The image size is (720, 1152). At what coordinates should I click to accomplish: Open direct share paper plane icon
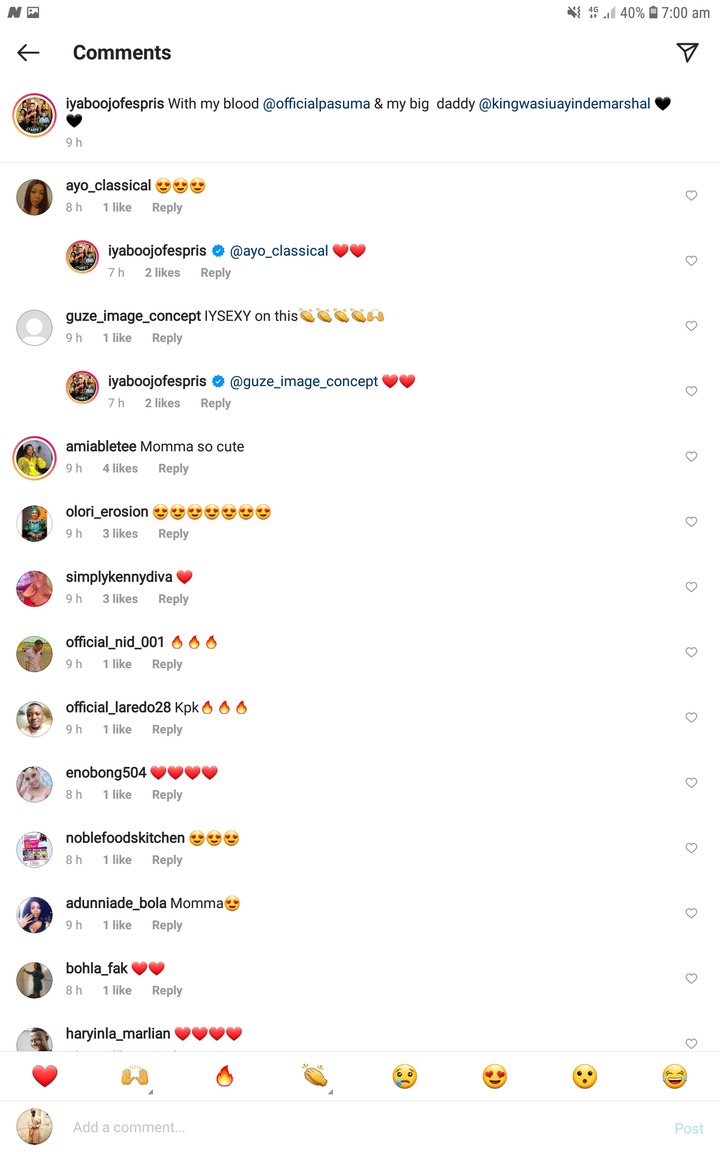tap(687, 52)
